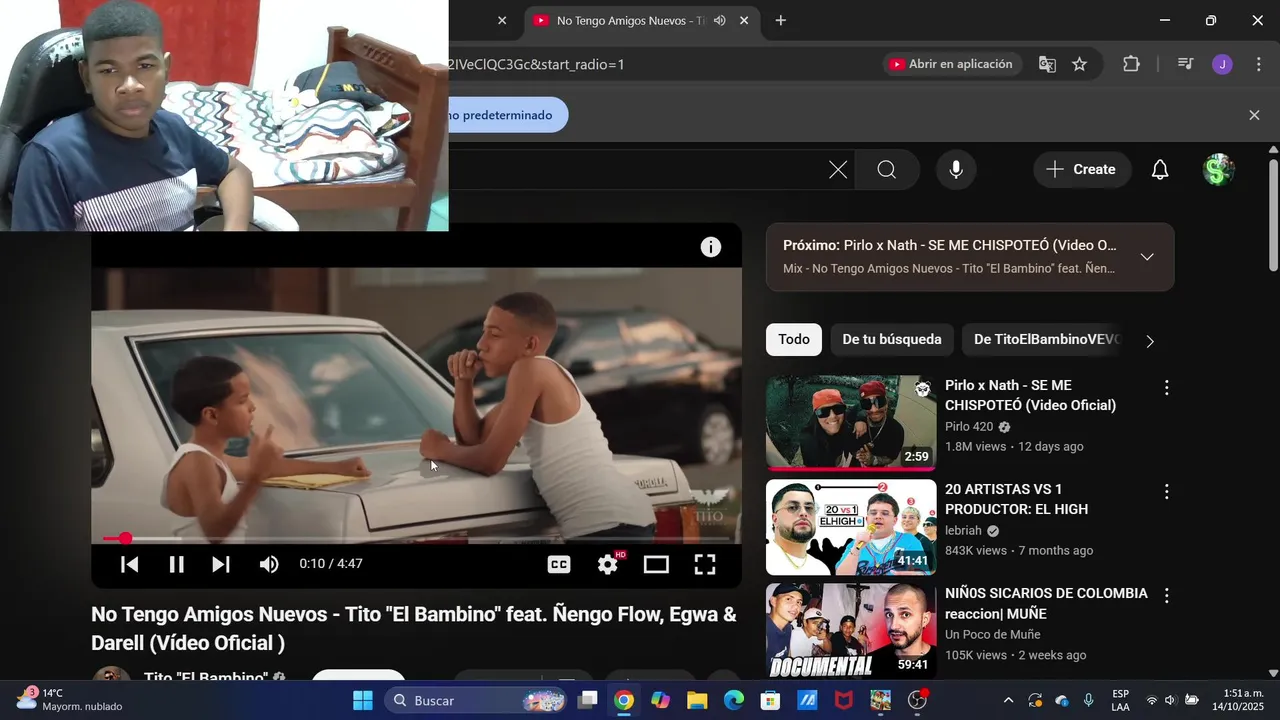
Task: Switch to theater mode
Action: tap(656, 564)
